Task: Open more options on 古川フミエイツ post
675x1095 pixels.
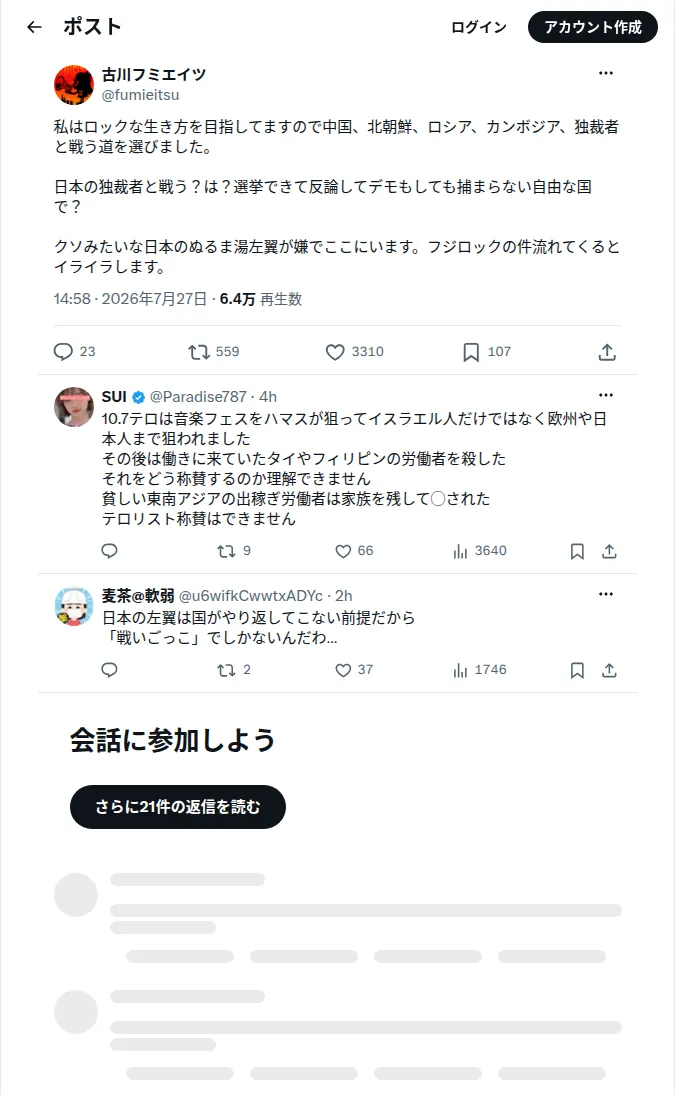Action: pyautogui.click(x=606, y=73)
